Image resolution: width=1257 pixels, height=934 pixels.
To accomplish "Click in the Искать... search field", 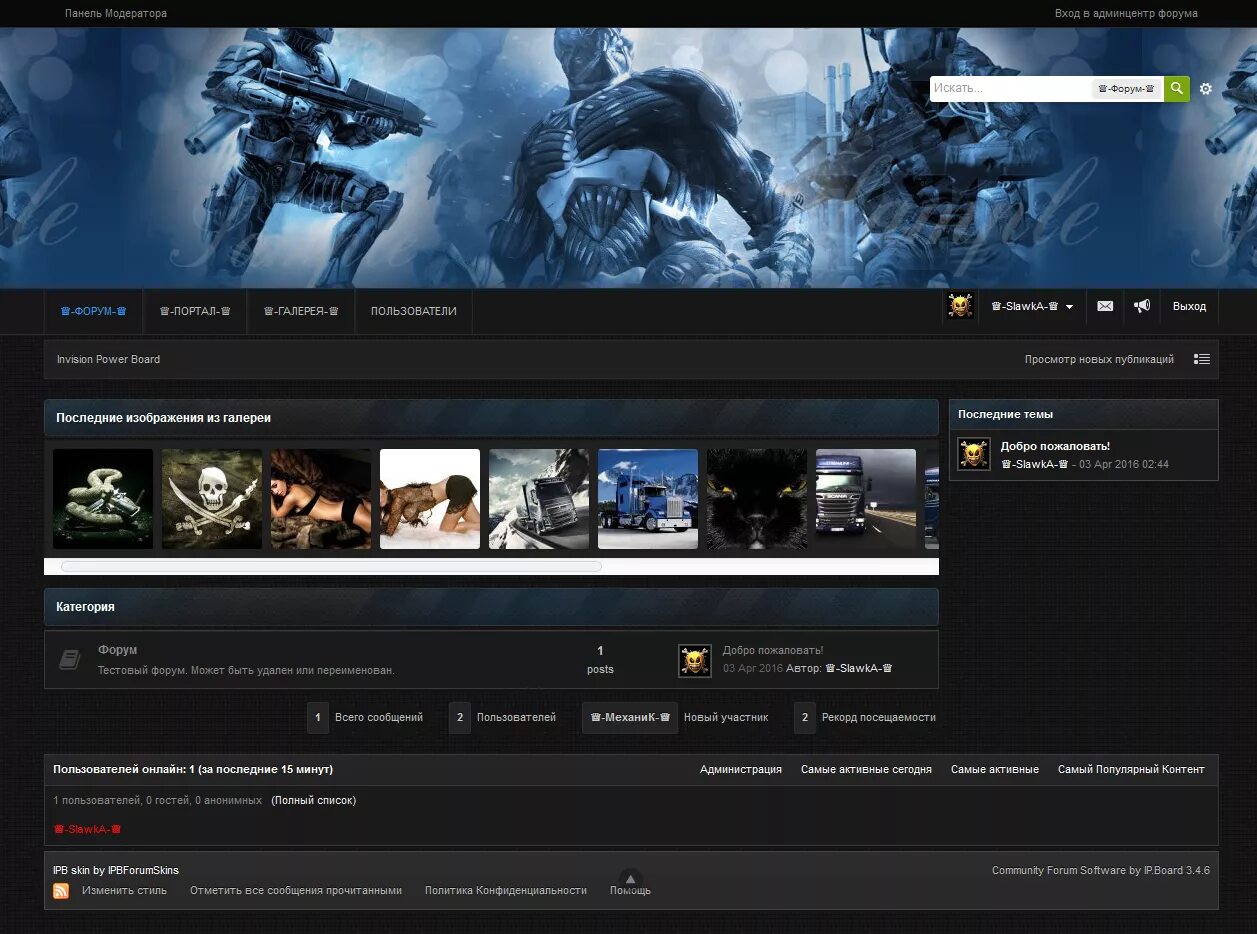I will click(x=1010, y=89).
